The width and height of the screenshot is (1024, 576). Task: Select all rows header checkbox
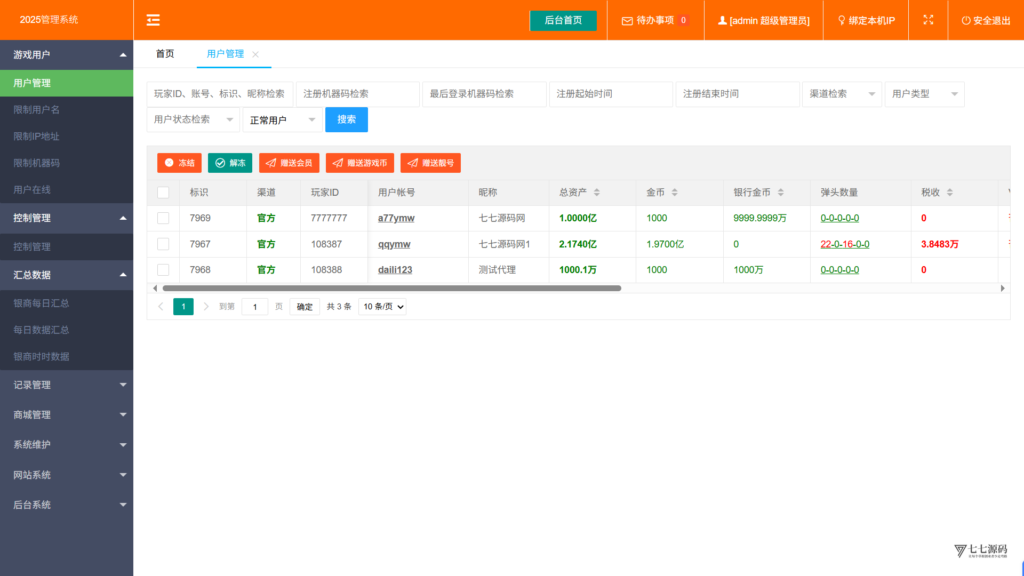163,193
